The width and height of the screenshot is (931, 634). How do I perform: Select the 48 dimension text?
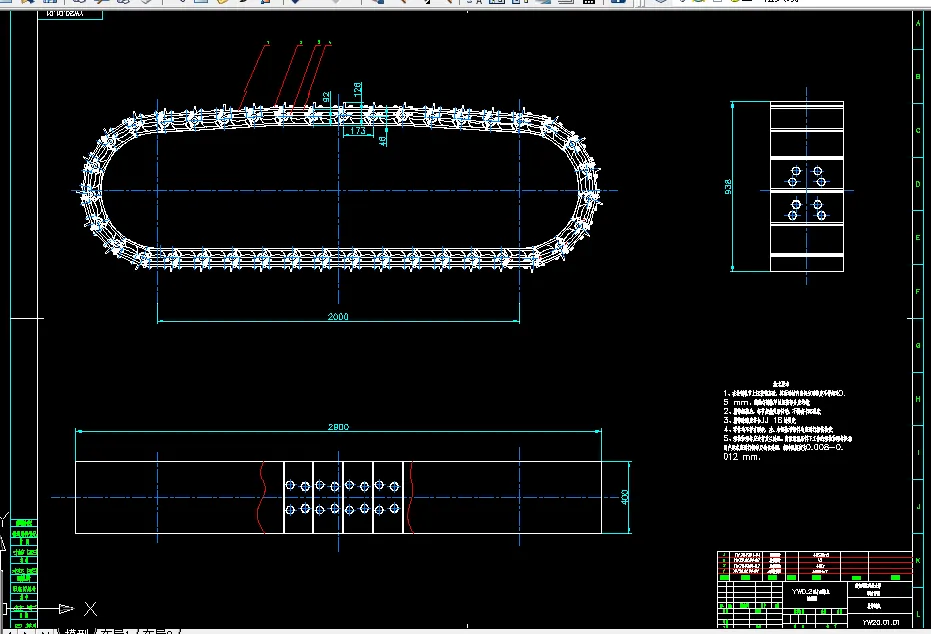click(382, 141)
